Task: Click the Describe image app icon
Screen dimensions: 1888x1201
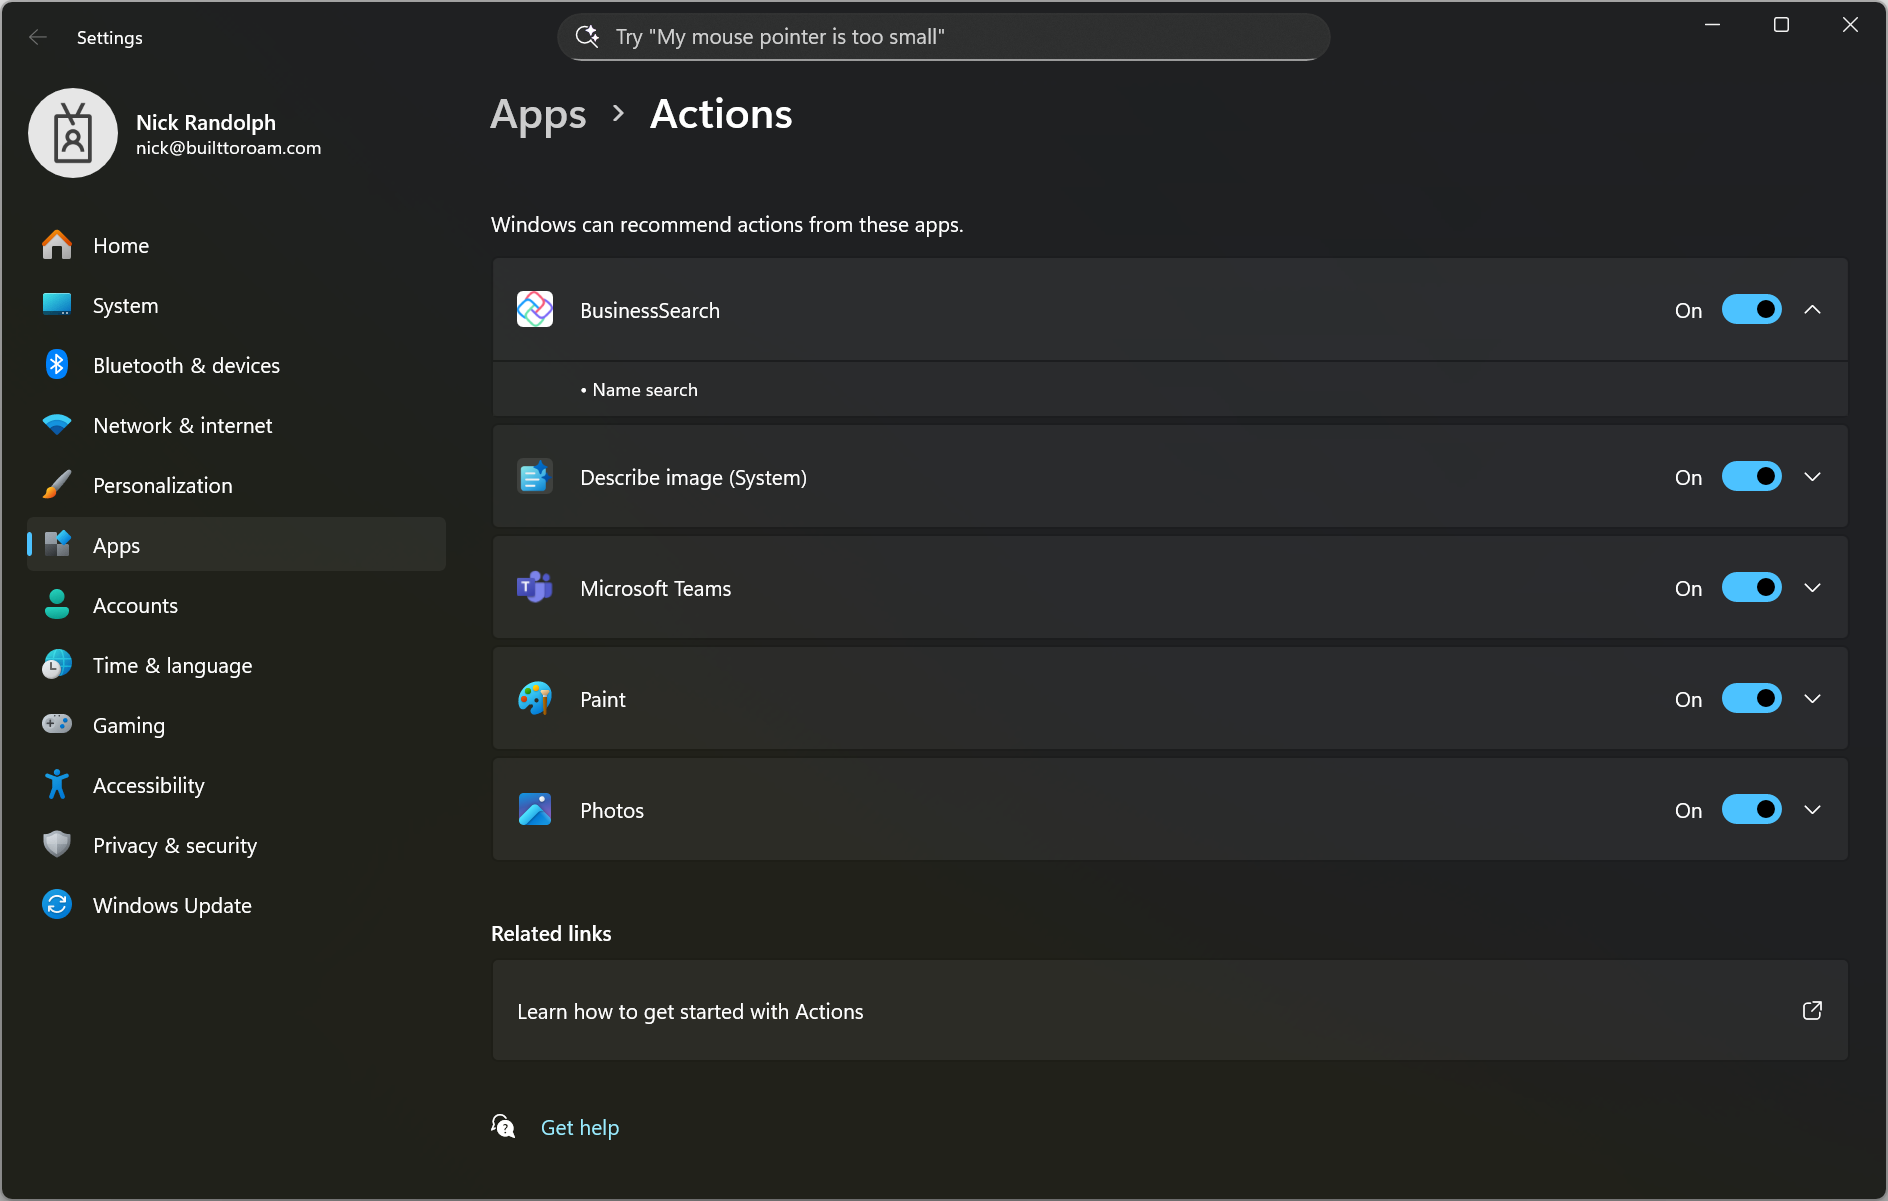Action: pyautogui.click(x=535, y=477)
